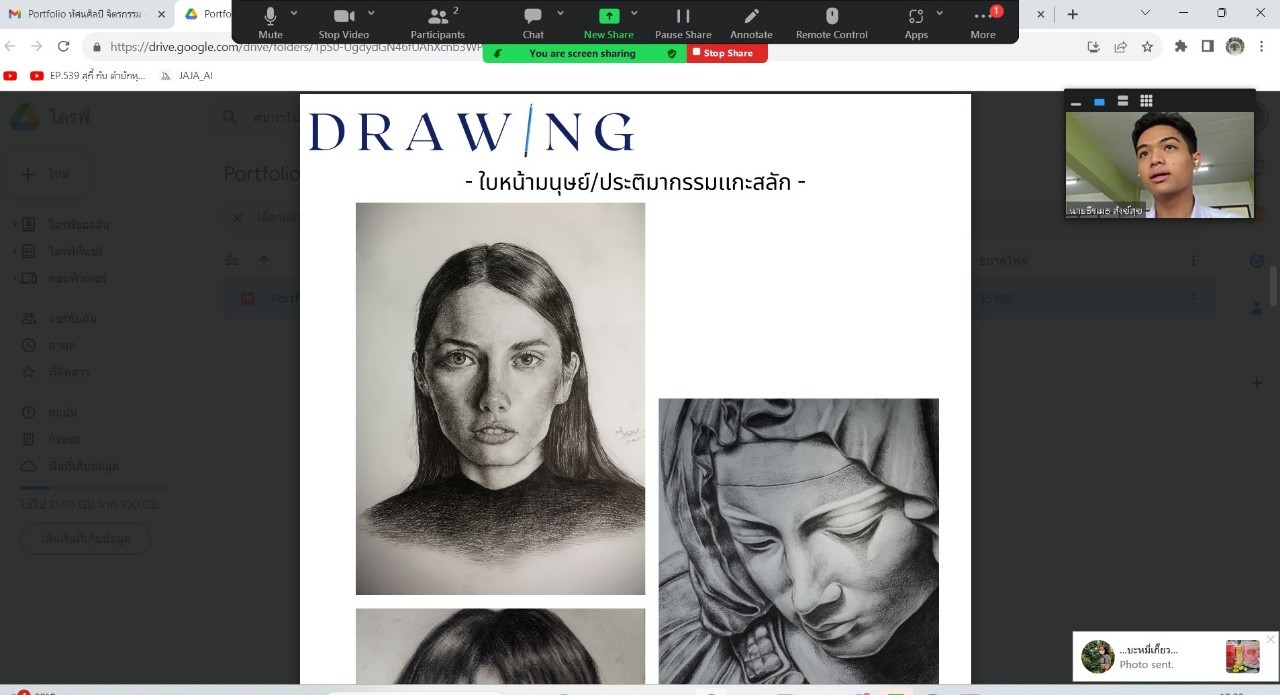Click the woman portrait drawing
The width and height of the screenshot is (1280, 695).
[x=500, y=398]
